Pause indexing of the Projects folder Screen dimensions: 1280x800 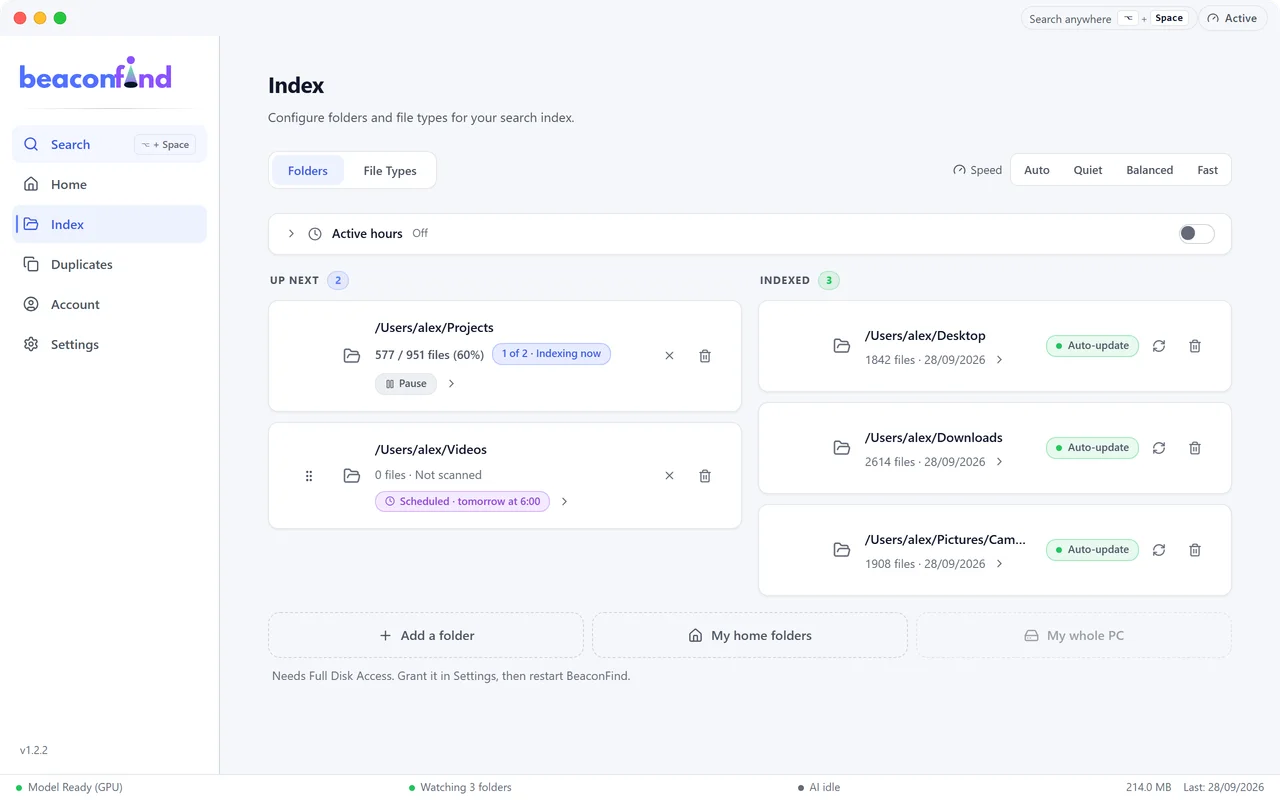406,384
